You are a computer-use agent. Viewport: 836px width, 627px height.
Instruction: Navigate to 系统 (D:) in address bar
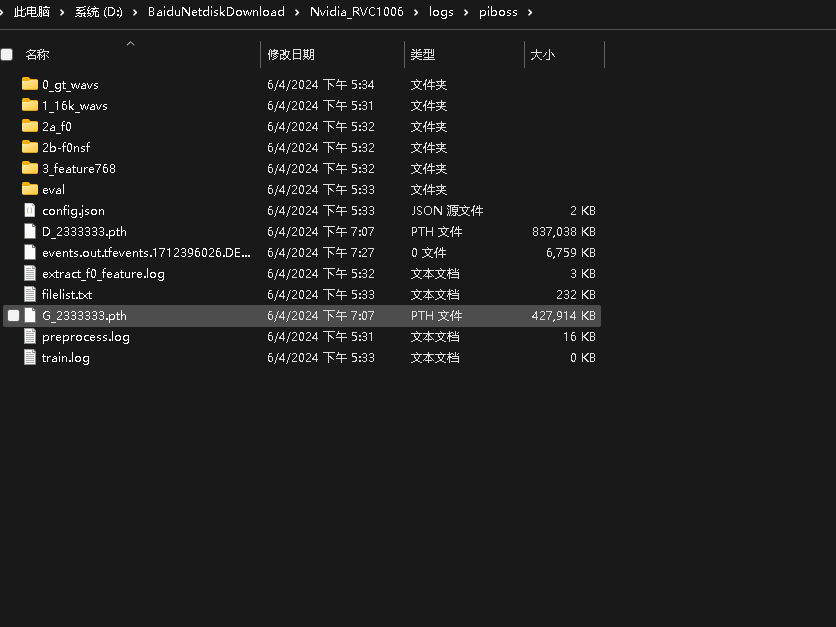(99, 12)
